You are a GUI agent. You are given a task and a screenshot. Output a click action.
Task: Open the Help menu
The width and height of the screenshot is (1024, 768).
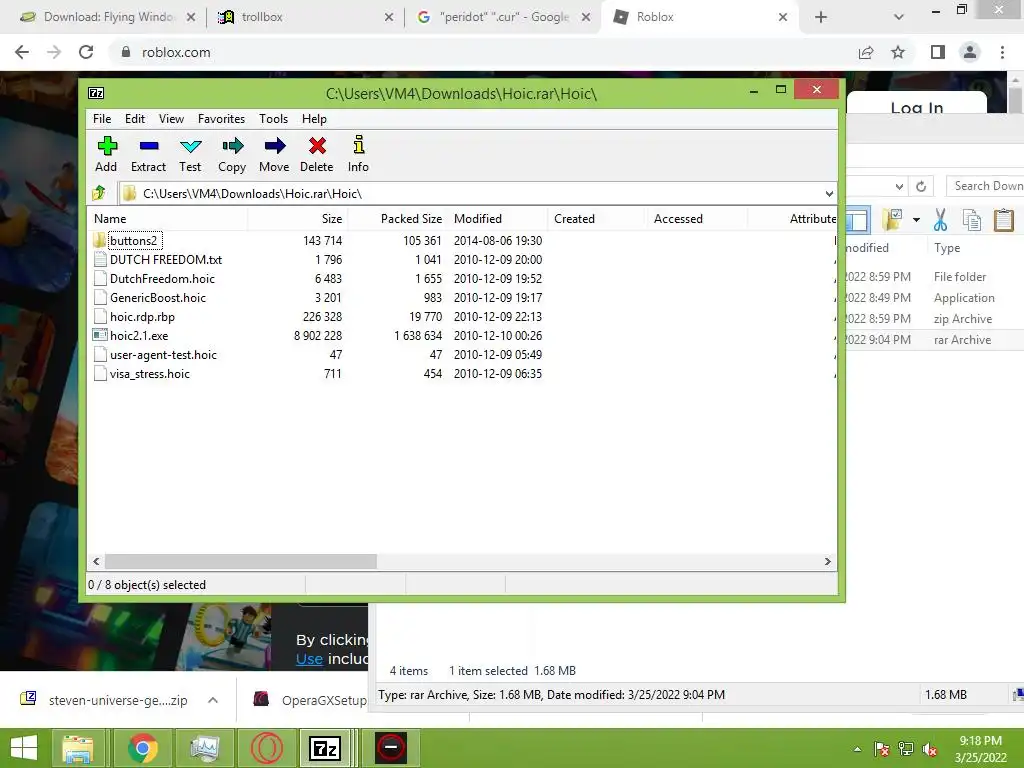(314, 119)
